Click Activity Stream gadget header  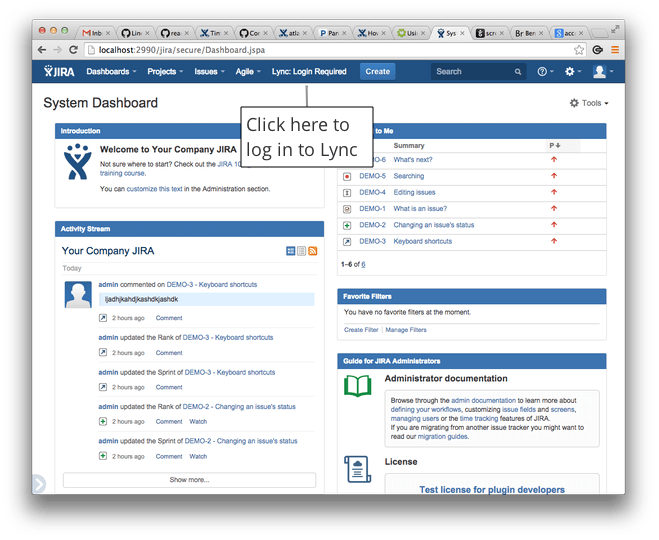click(189, 229)
